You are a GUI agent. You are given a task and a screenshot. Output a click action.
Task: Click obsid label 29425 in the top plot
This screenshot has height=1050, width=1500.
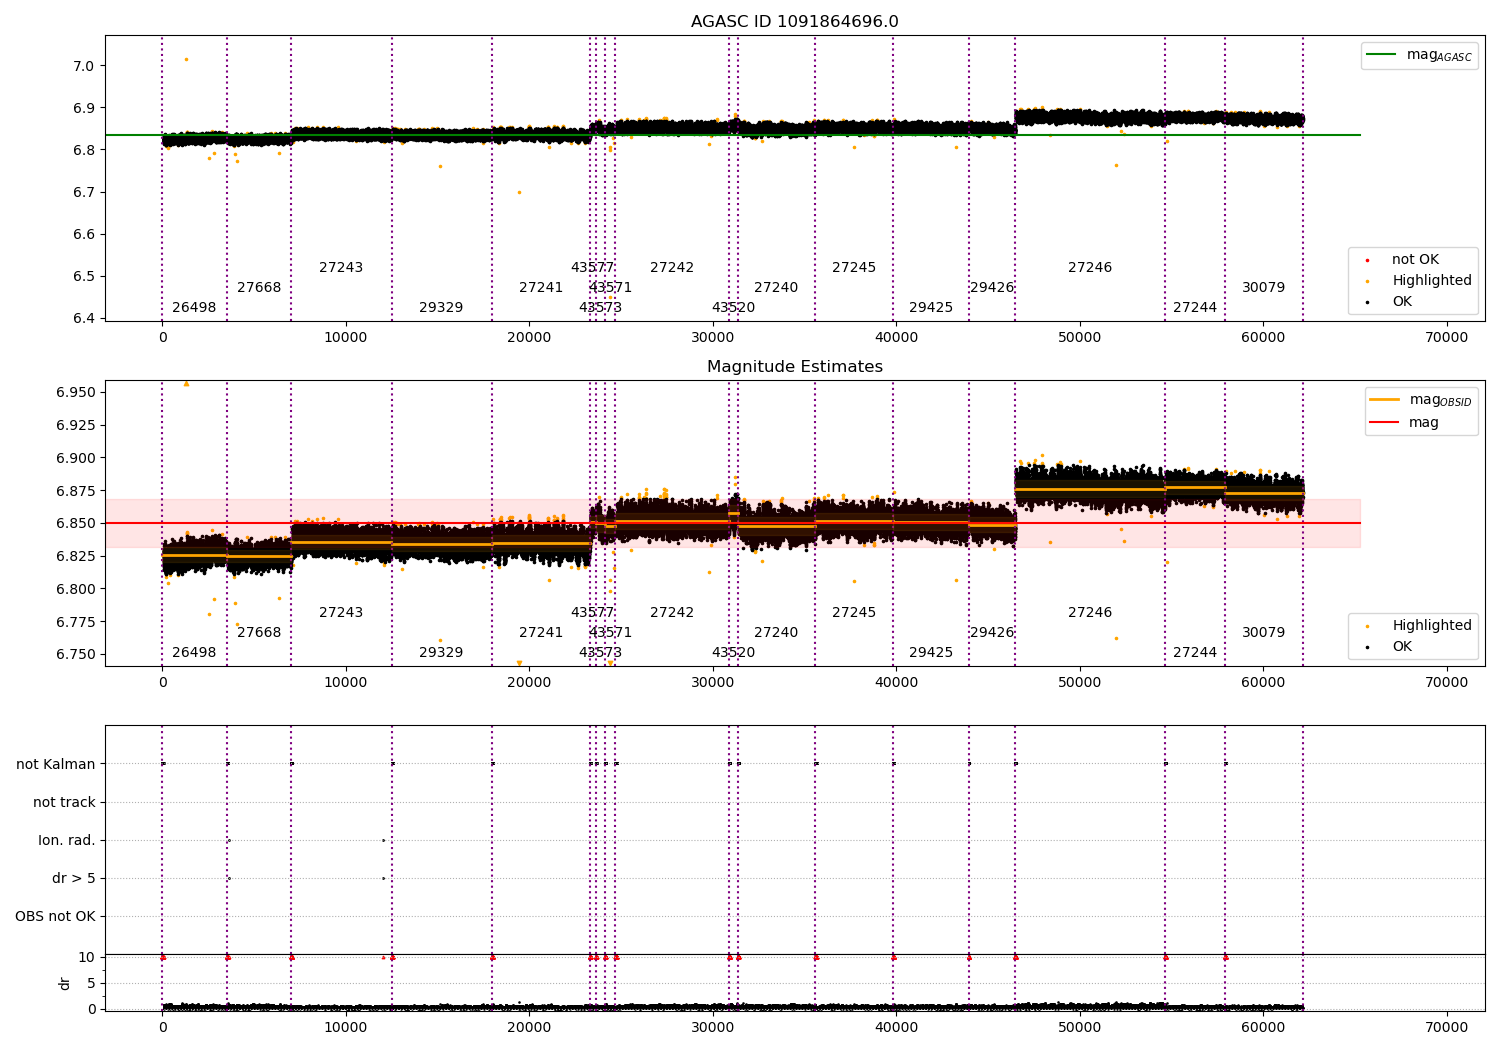pyautogui.click(x=931, y=308)
